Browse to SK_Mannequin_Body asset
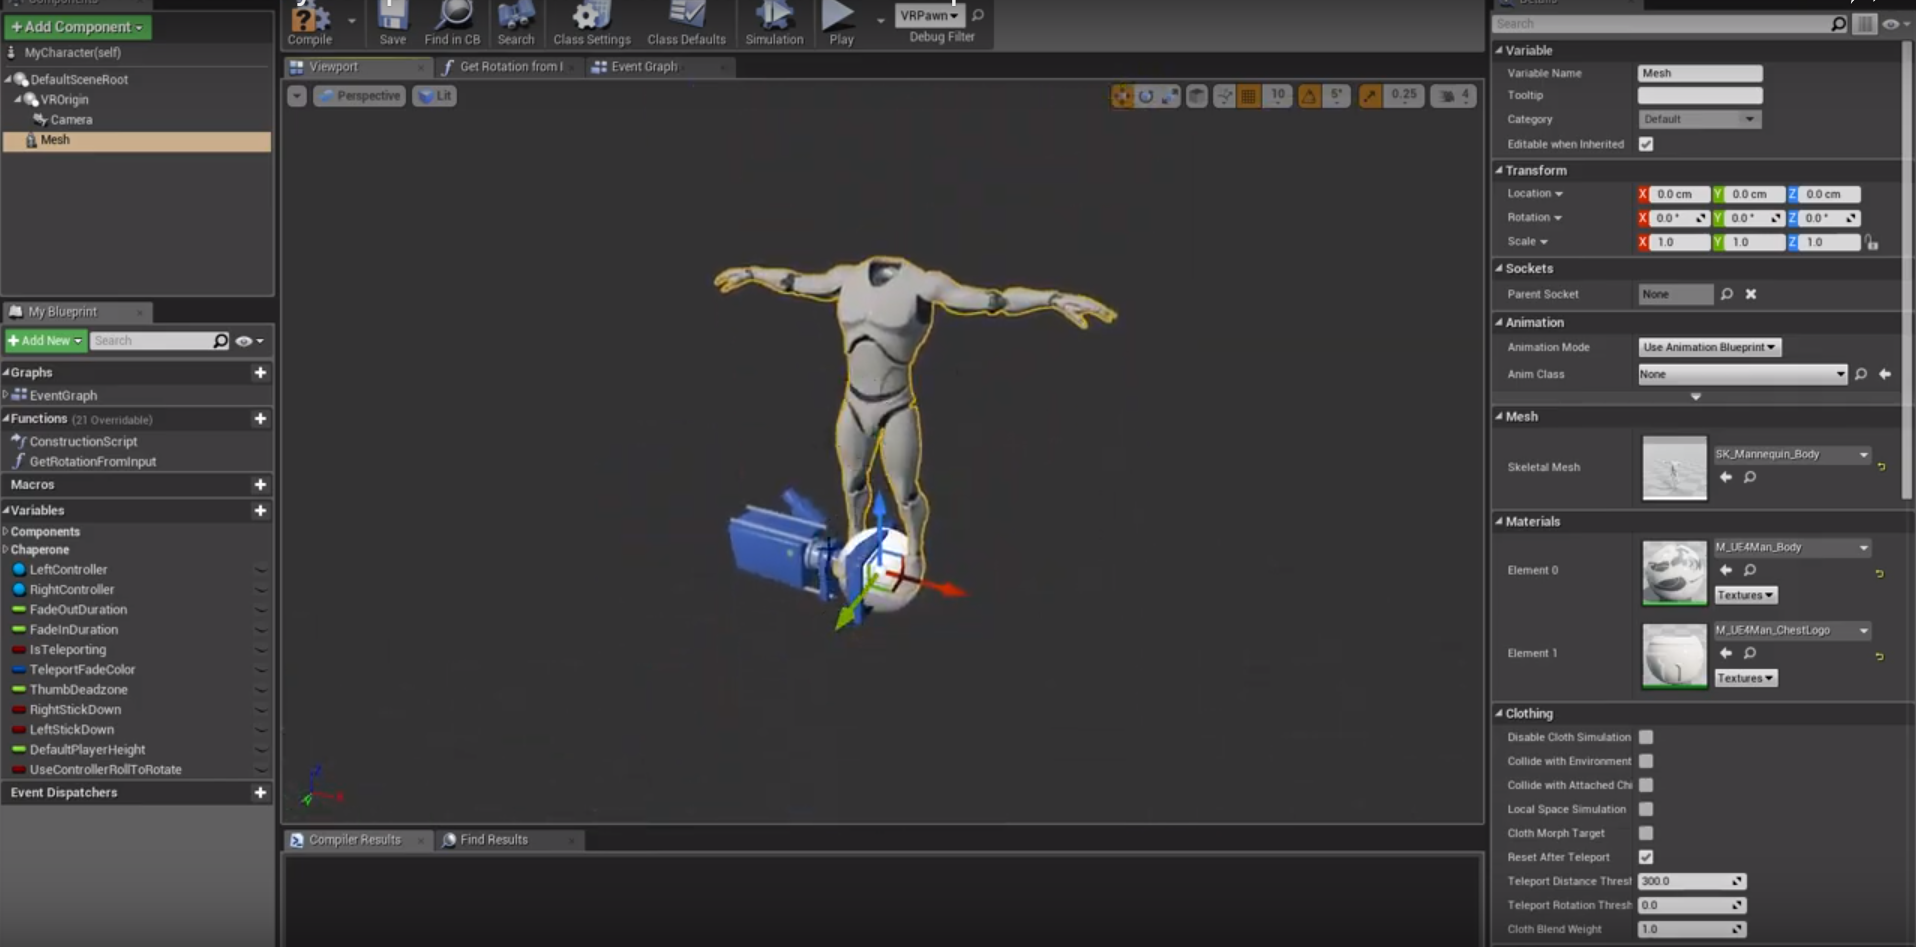 click(x=1750, y=477)
